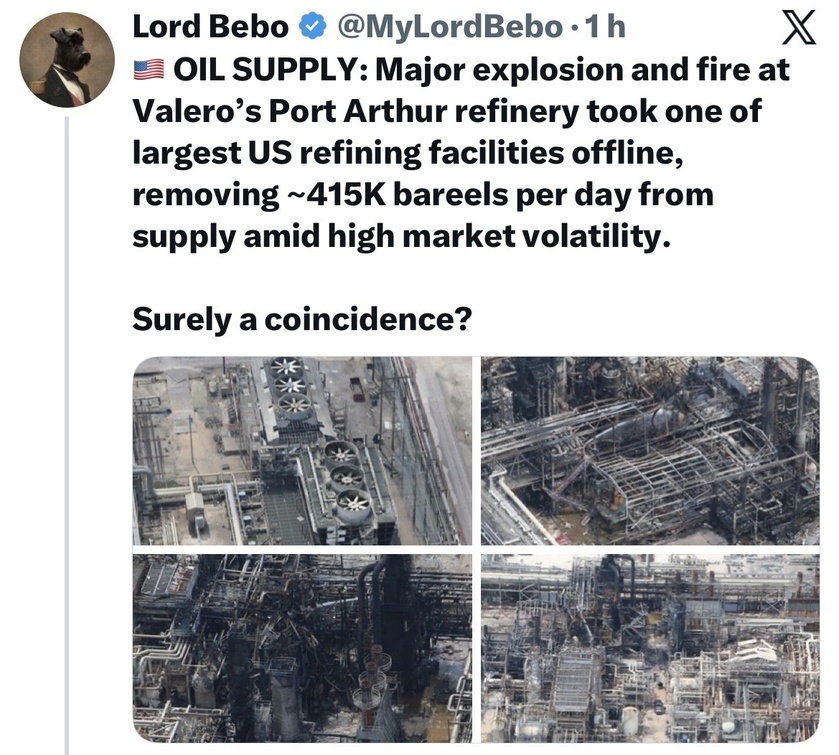Open the cooling-fans refinery photo
This screenshot has width=839, height=755.
point(302,450)
